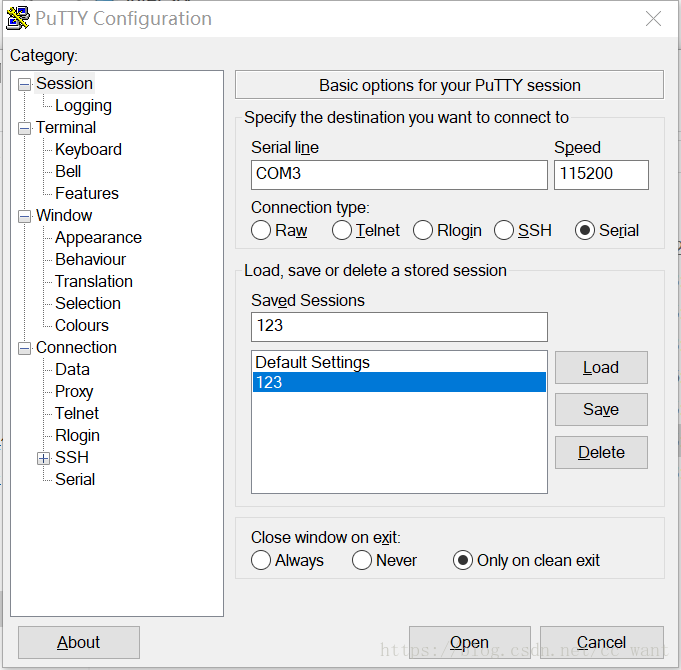Open the Terminal category
Image resolution: width=681 pixels, height=670 pixels.
tap(66, 128)
